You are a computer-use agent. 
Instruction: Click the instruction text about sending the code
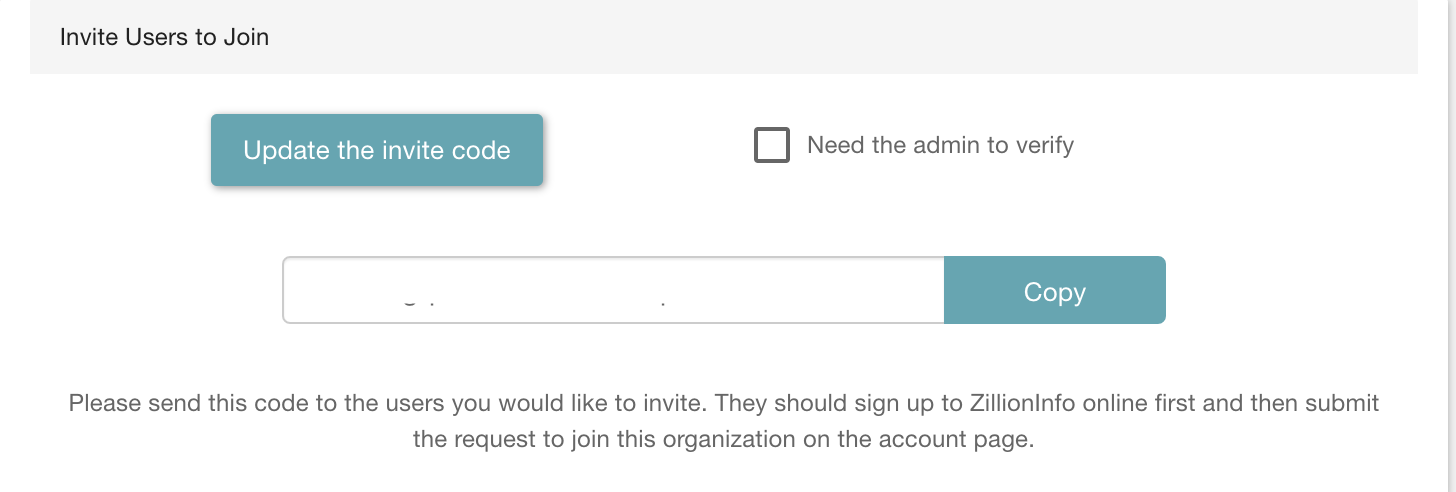click(723, 421)
